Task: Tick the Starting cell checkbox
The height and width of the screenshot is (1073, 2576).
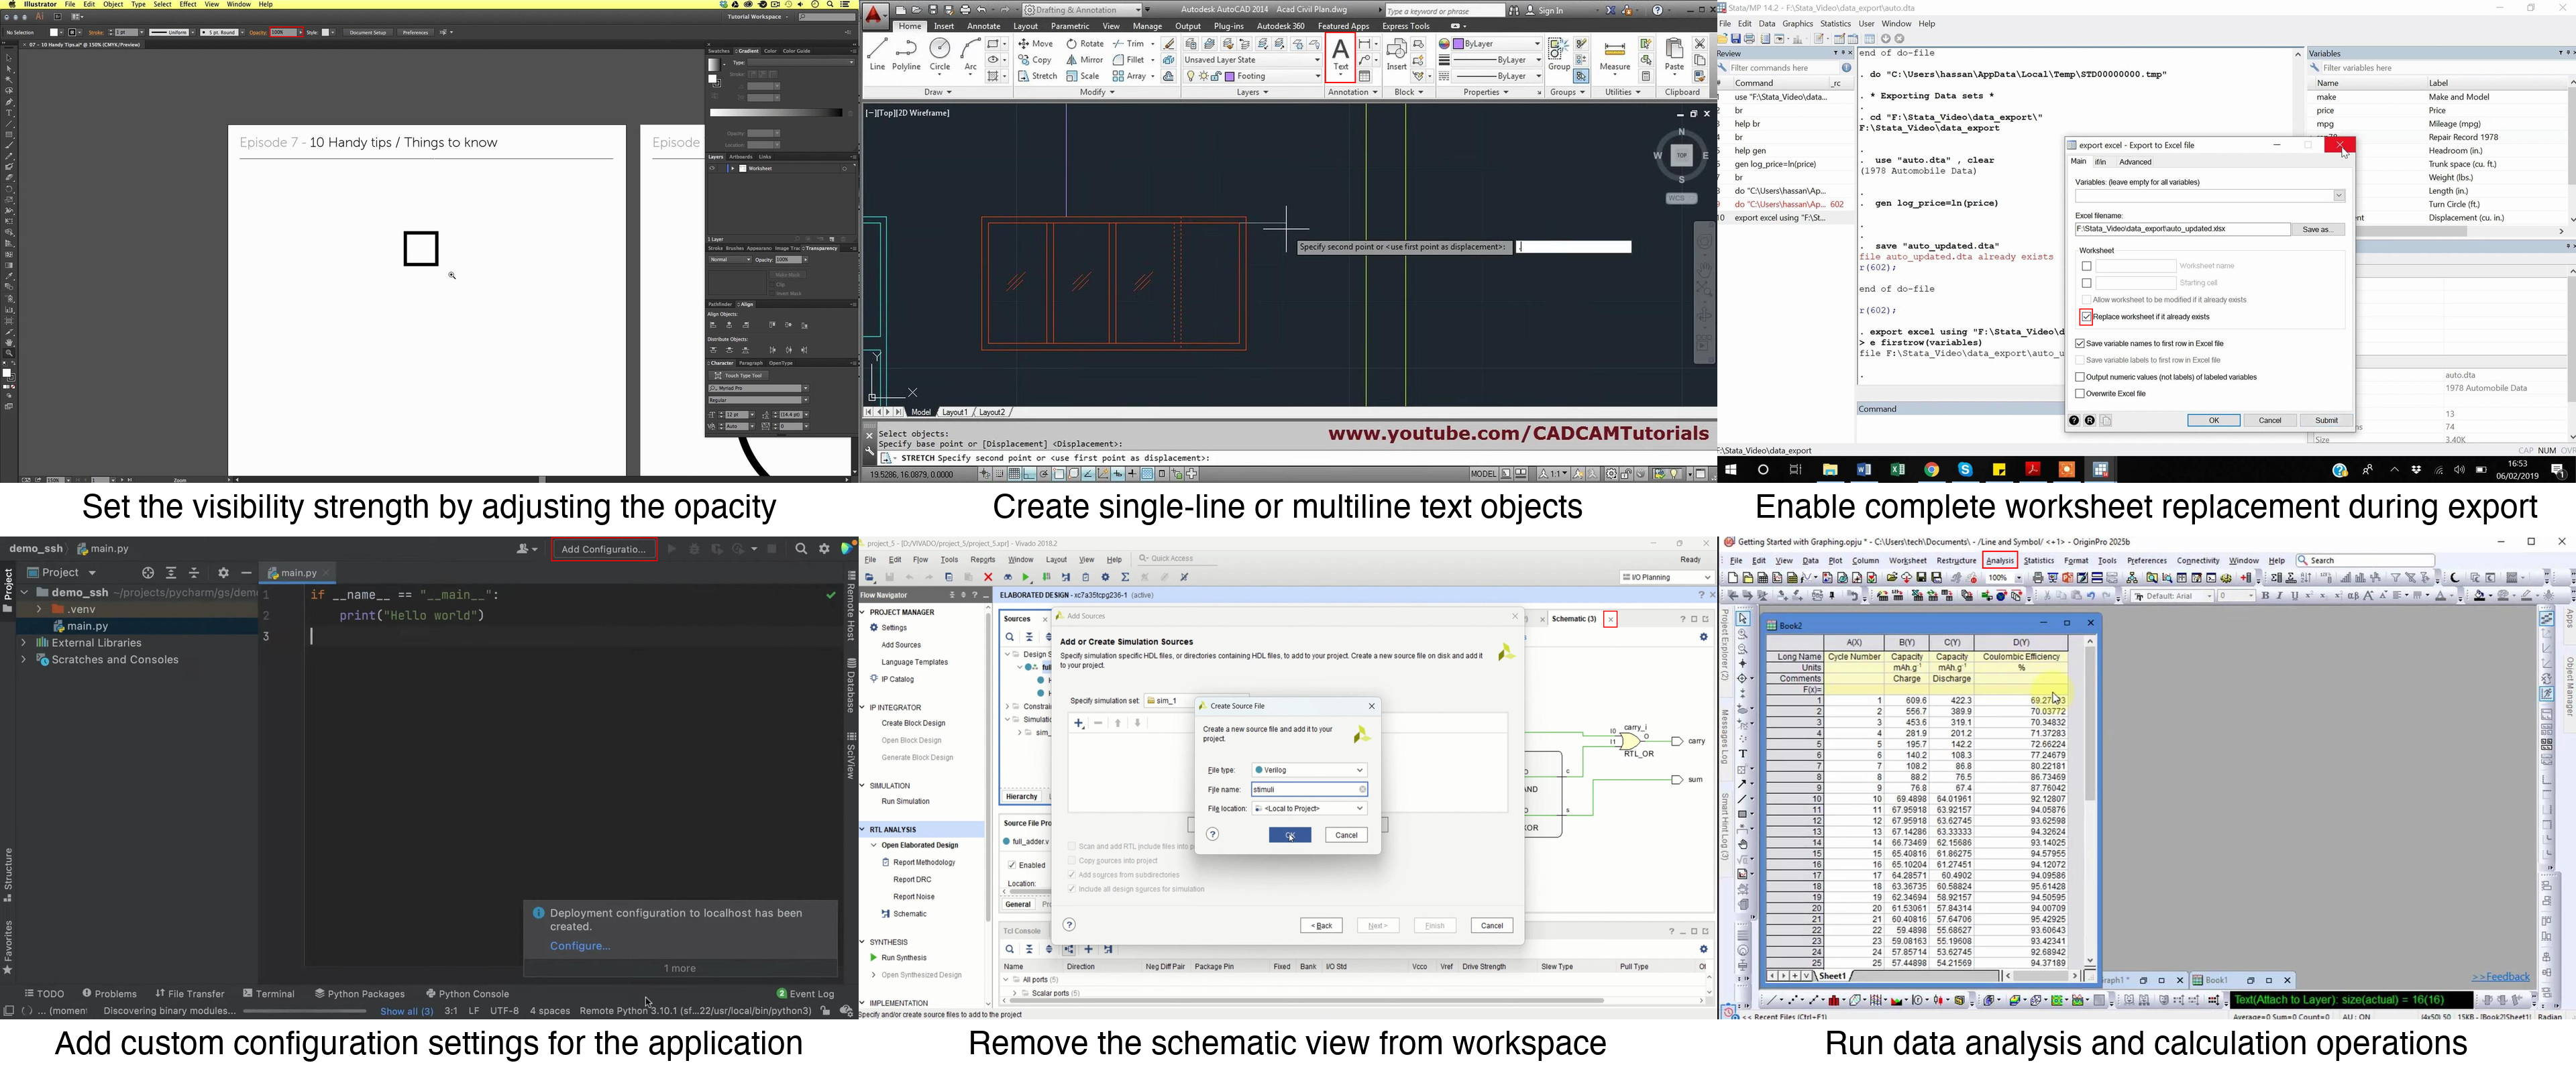Action: [x=2086, y=283]
